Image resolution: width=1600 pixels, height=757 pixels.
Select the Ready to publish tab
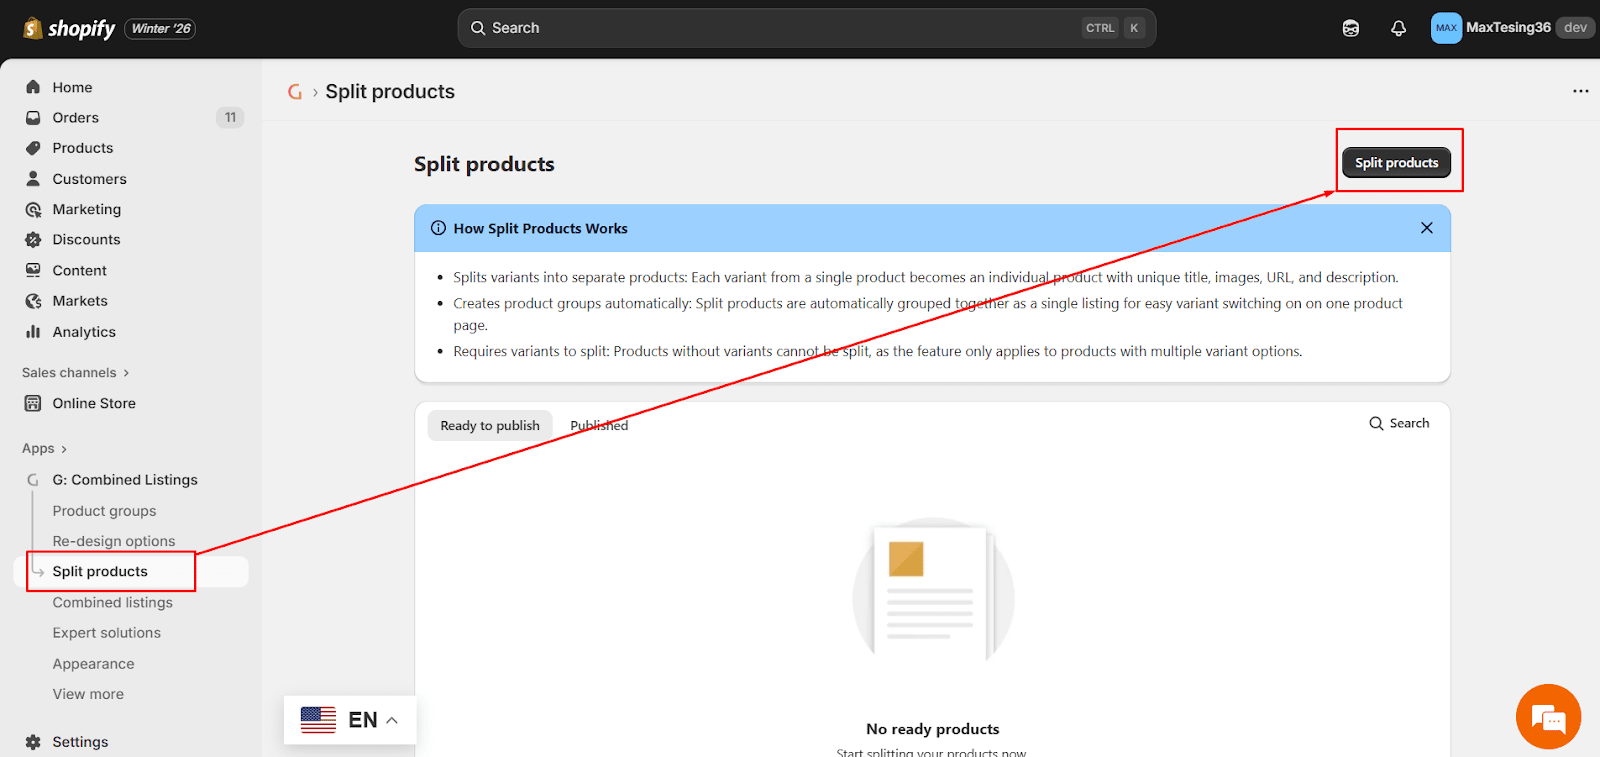[490, 425]
